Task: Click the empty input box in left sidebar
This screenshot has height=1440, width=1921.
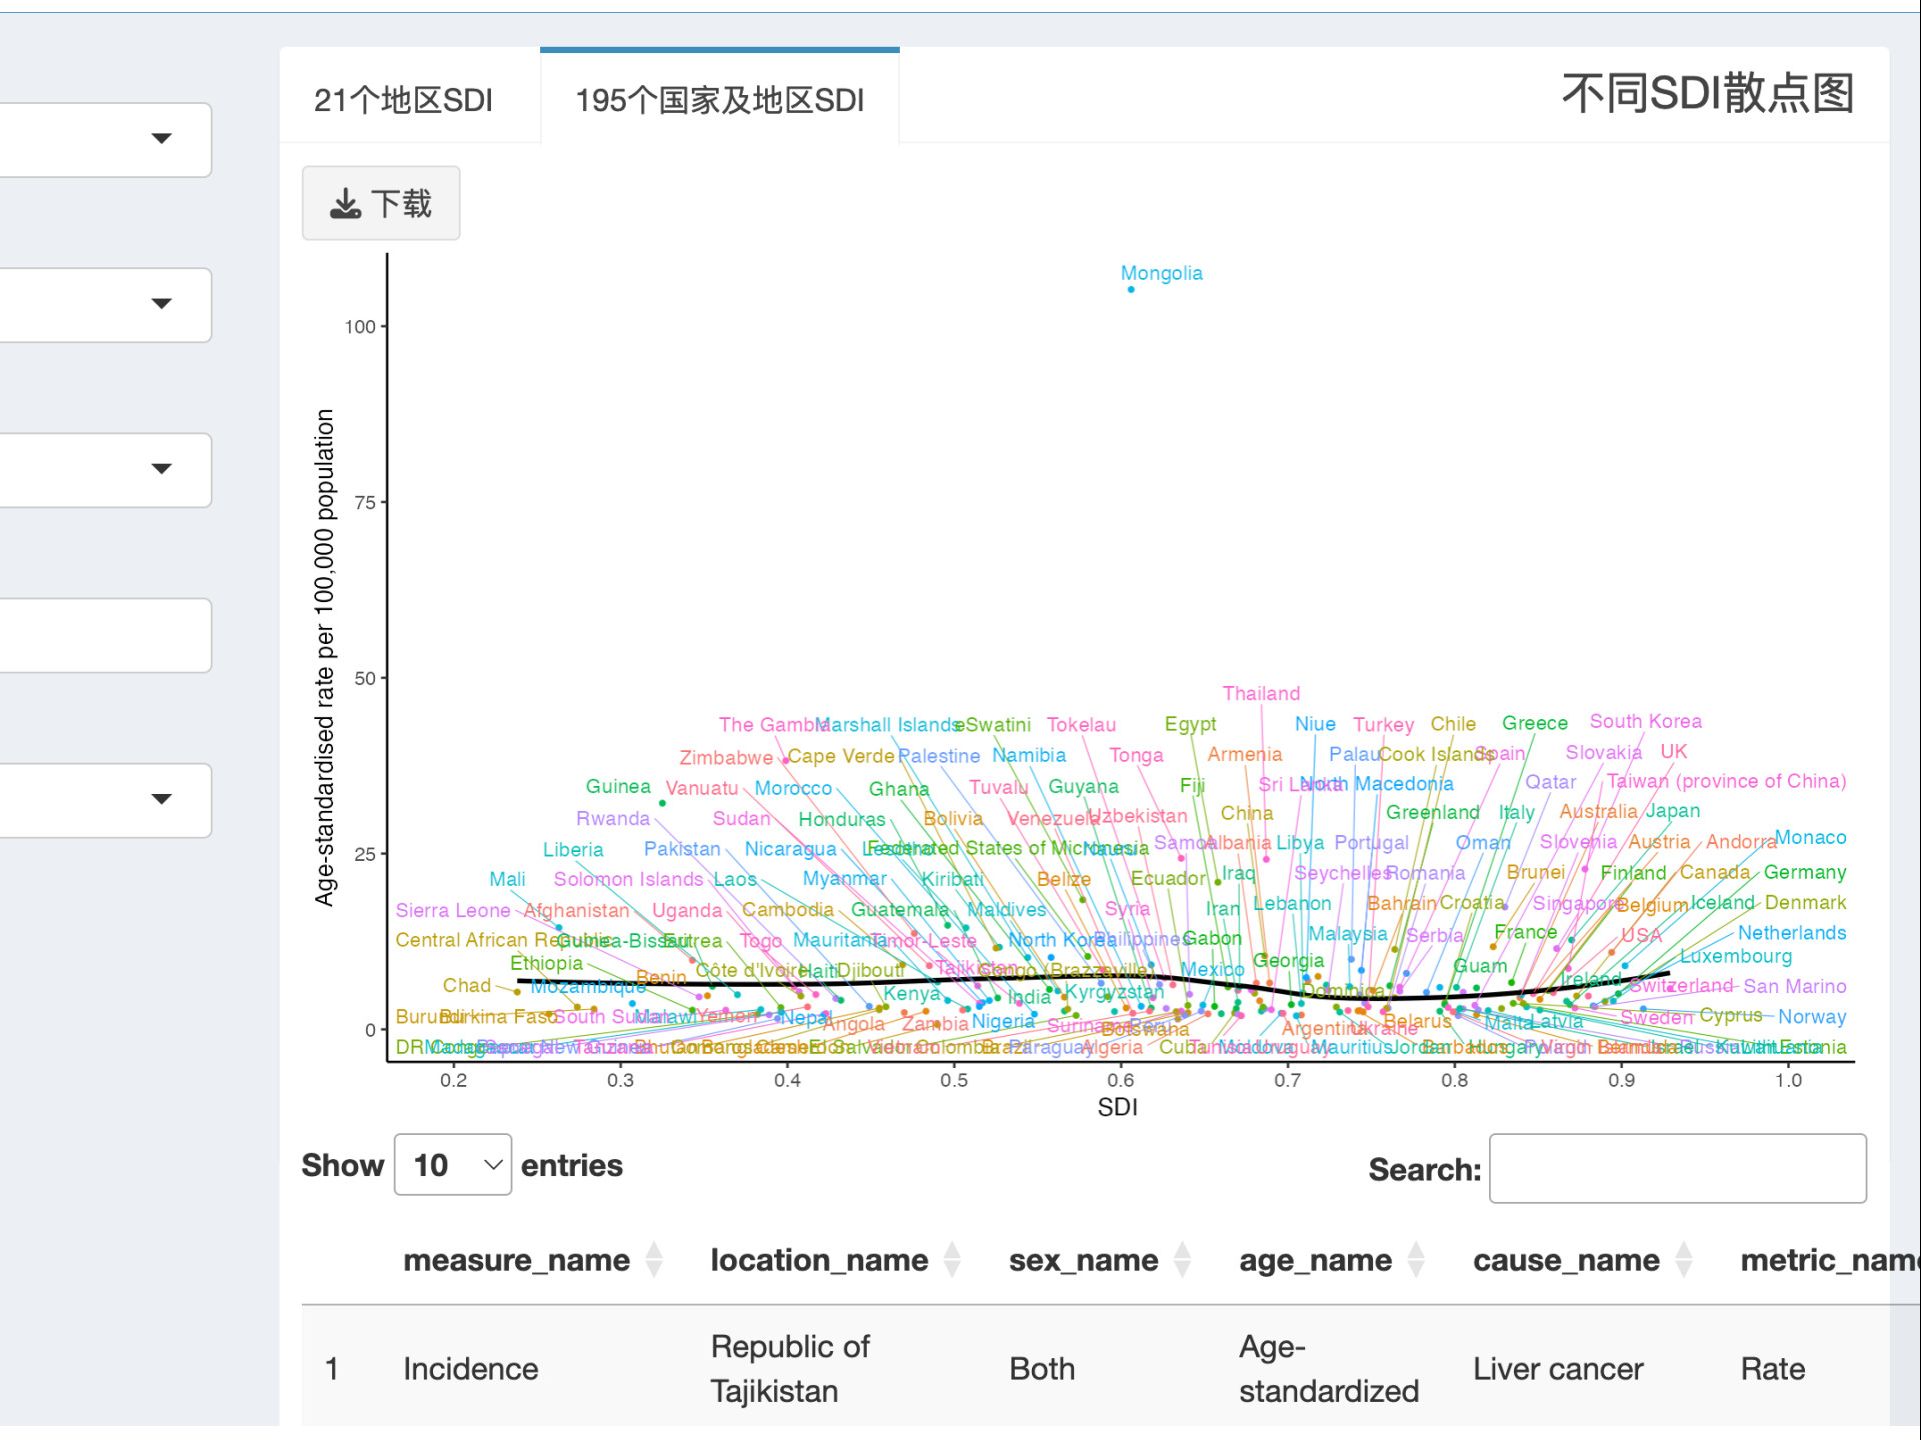Action: tap(105, 634)
